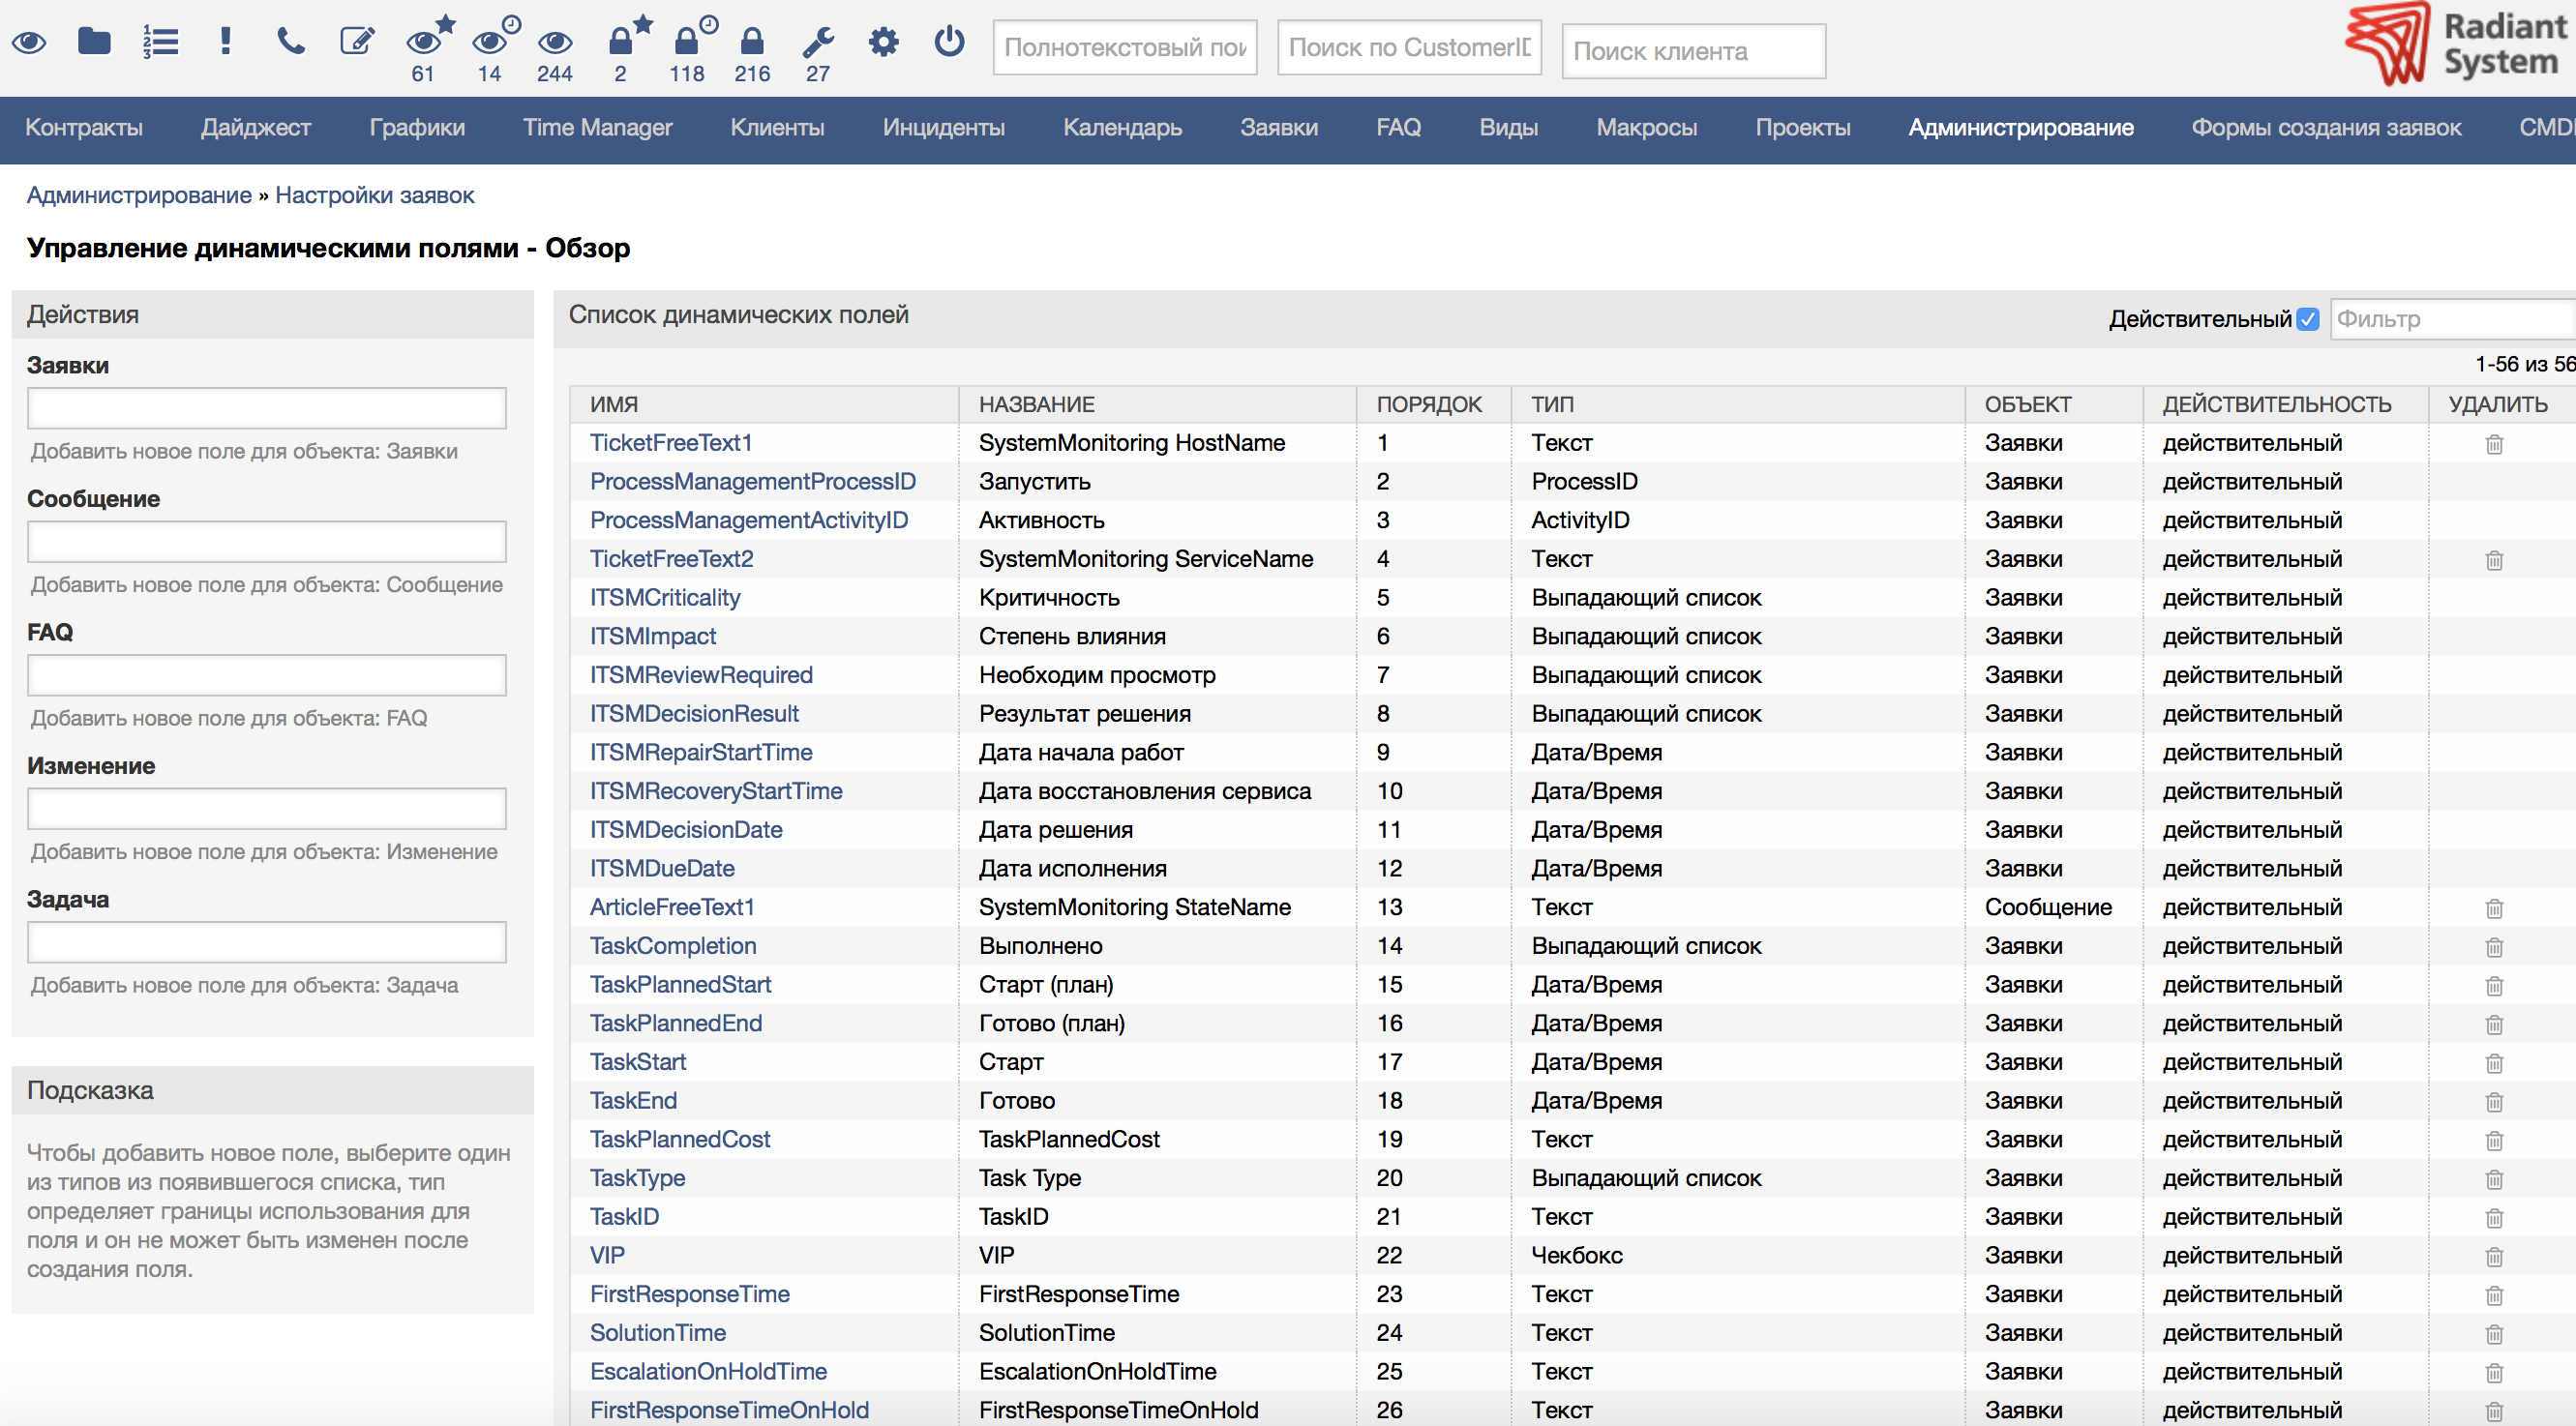Open the exclamation mark escalation icon
Image resolution: width=2576 pixels, height=1426 pixels.
(225, 41)
